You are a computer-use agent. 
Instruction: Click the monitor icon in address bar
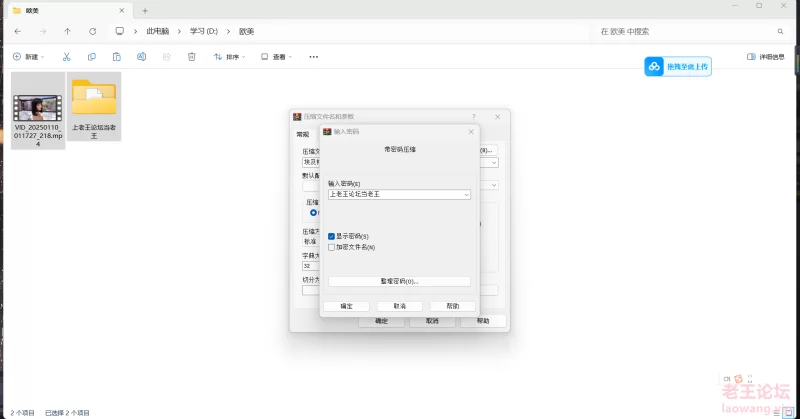pyautogui.click(x=119, y=31)
